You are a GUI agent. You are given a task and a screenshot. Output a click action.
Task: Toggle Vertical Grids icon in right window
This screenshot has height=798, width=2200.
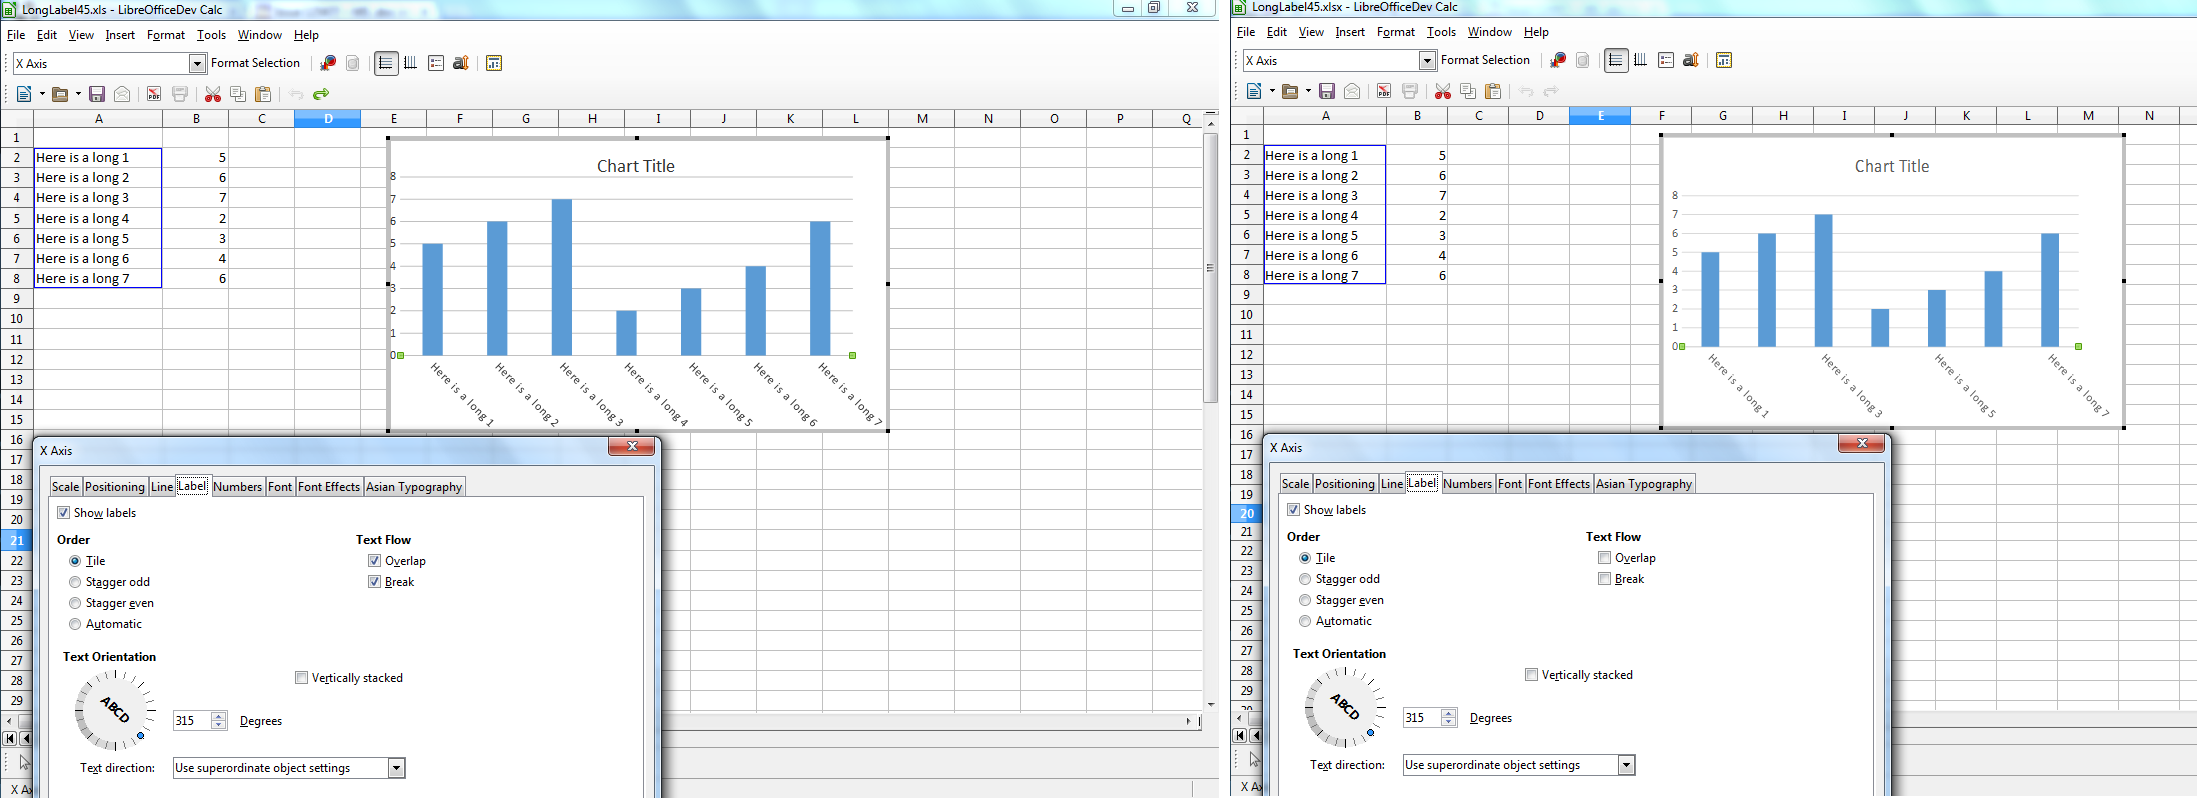(1640, 60)
